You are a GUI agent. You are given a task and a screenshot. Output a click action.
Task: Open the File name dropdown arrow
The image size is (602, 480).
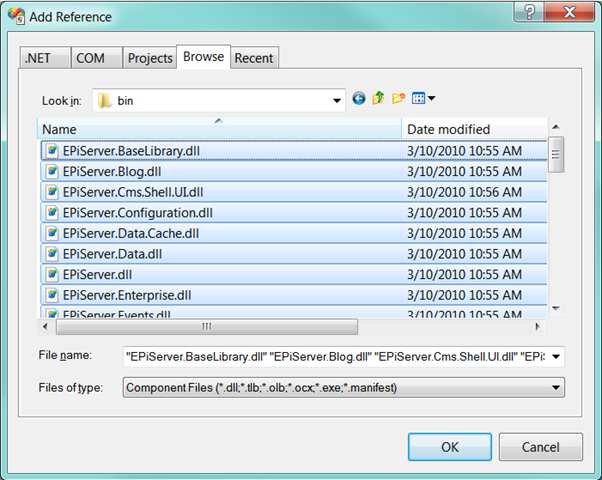coord(557,357)
